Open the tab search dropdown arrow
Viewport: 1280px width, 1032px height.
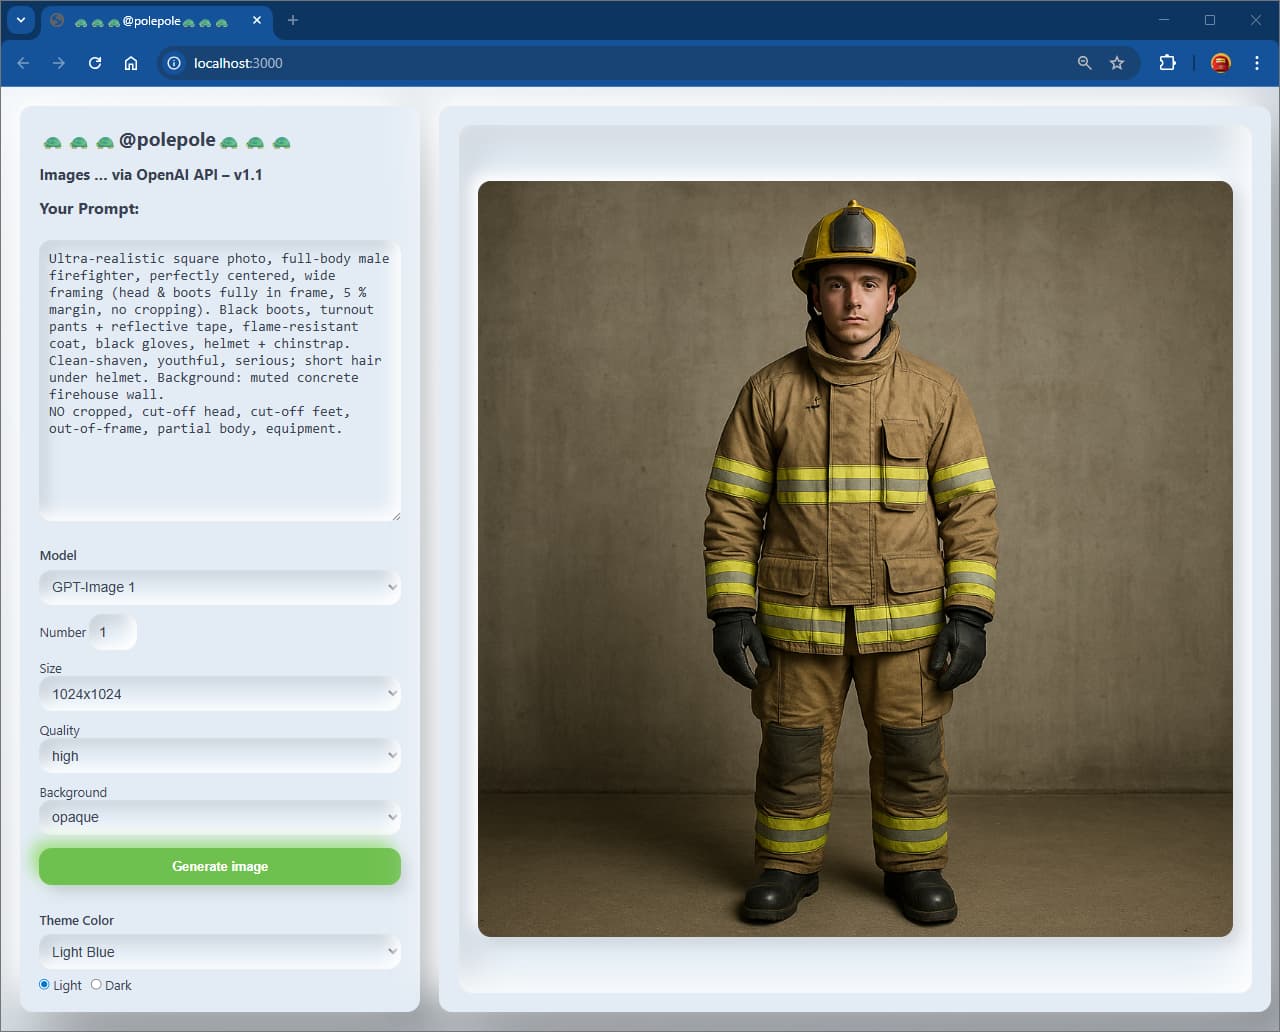pos(21,20)
